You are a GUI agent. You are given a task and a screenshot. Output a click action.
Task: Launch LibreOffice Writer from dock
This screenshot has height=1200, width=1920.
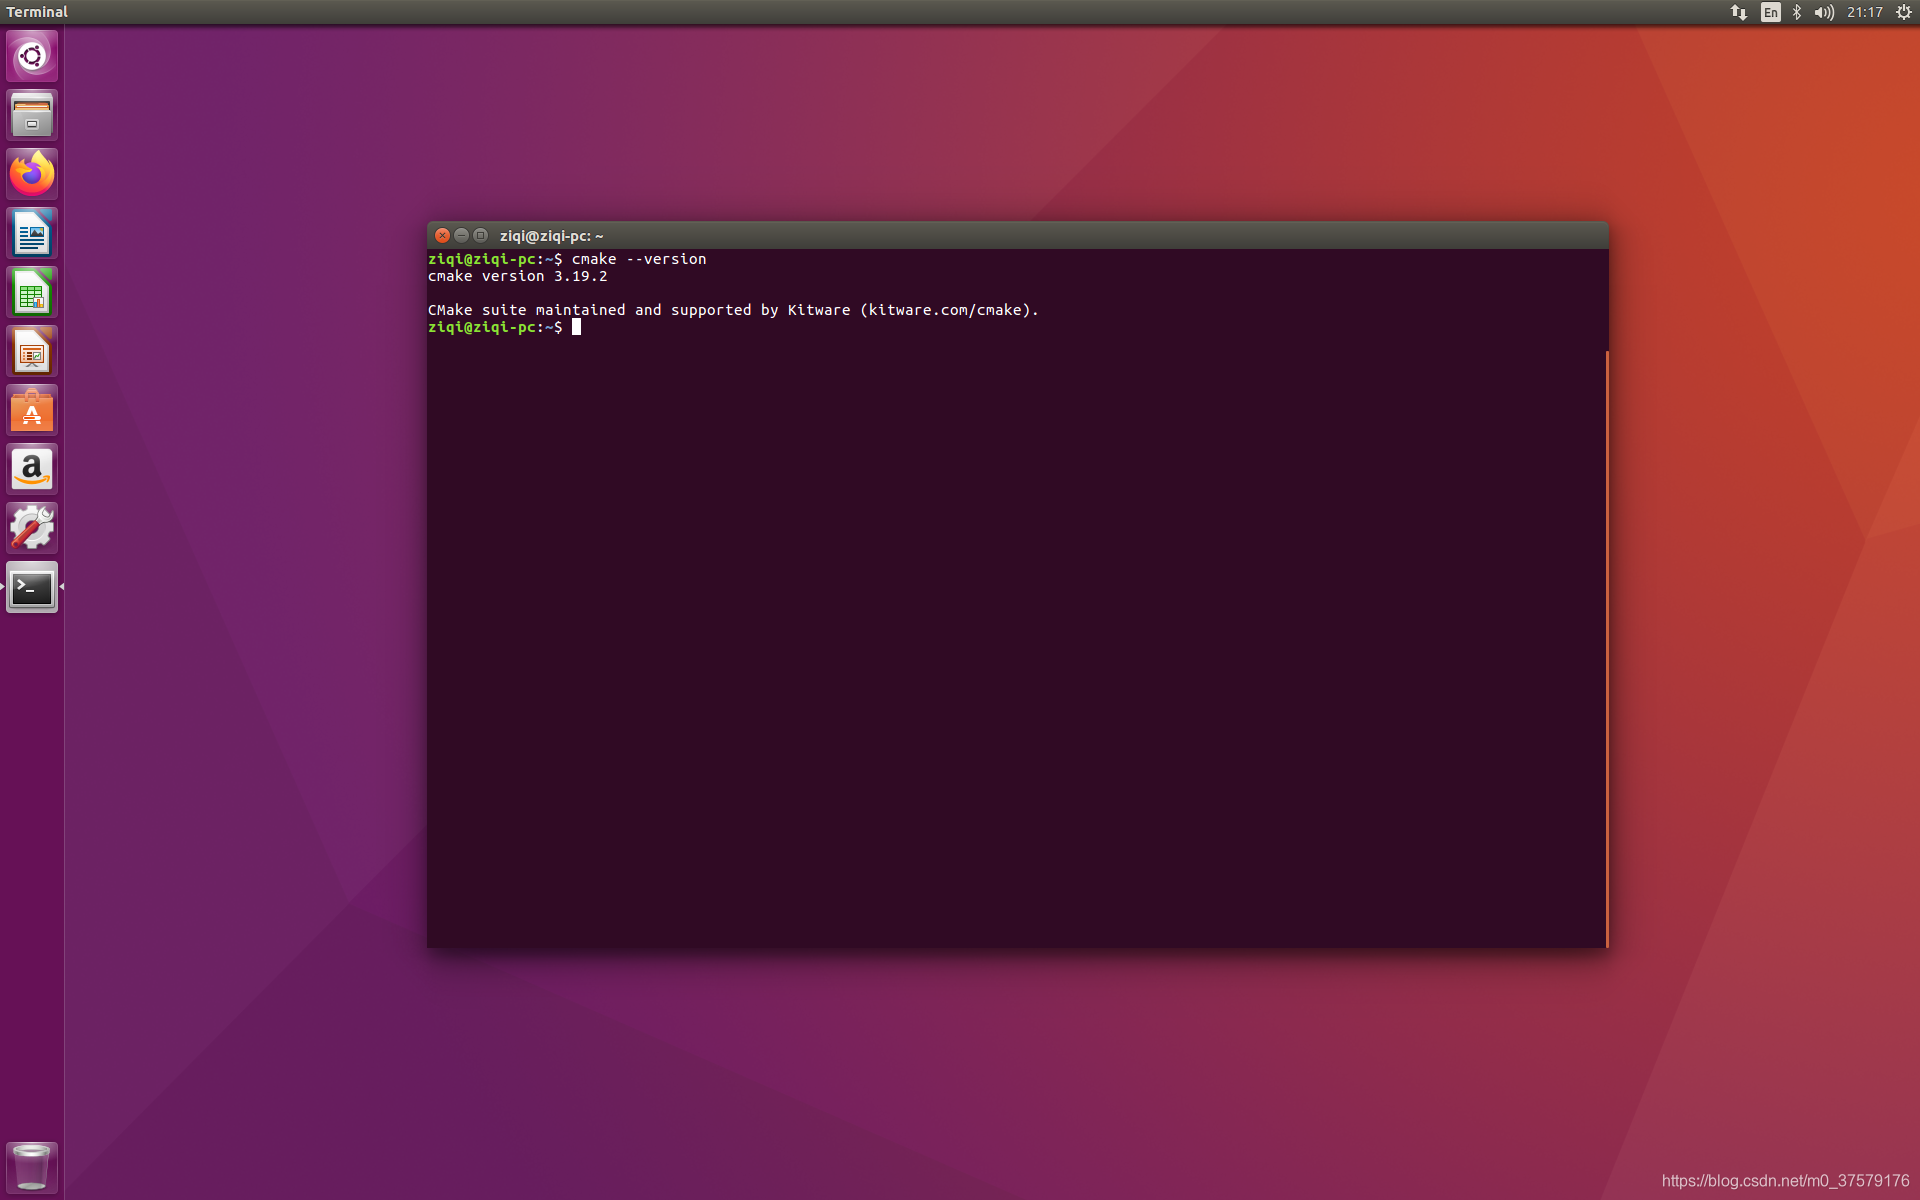[x=32, y=234]
